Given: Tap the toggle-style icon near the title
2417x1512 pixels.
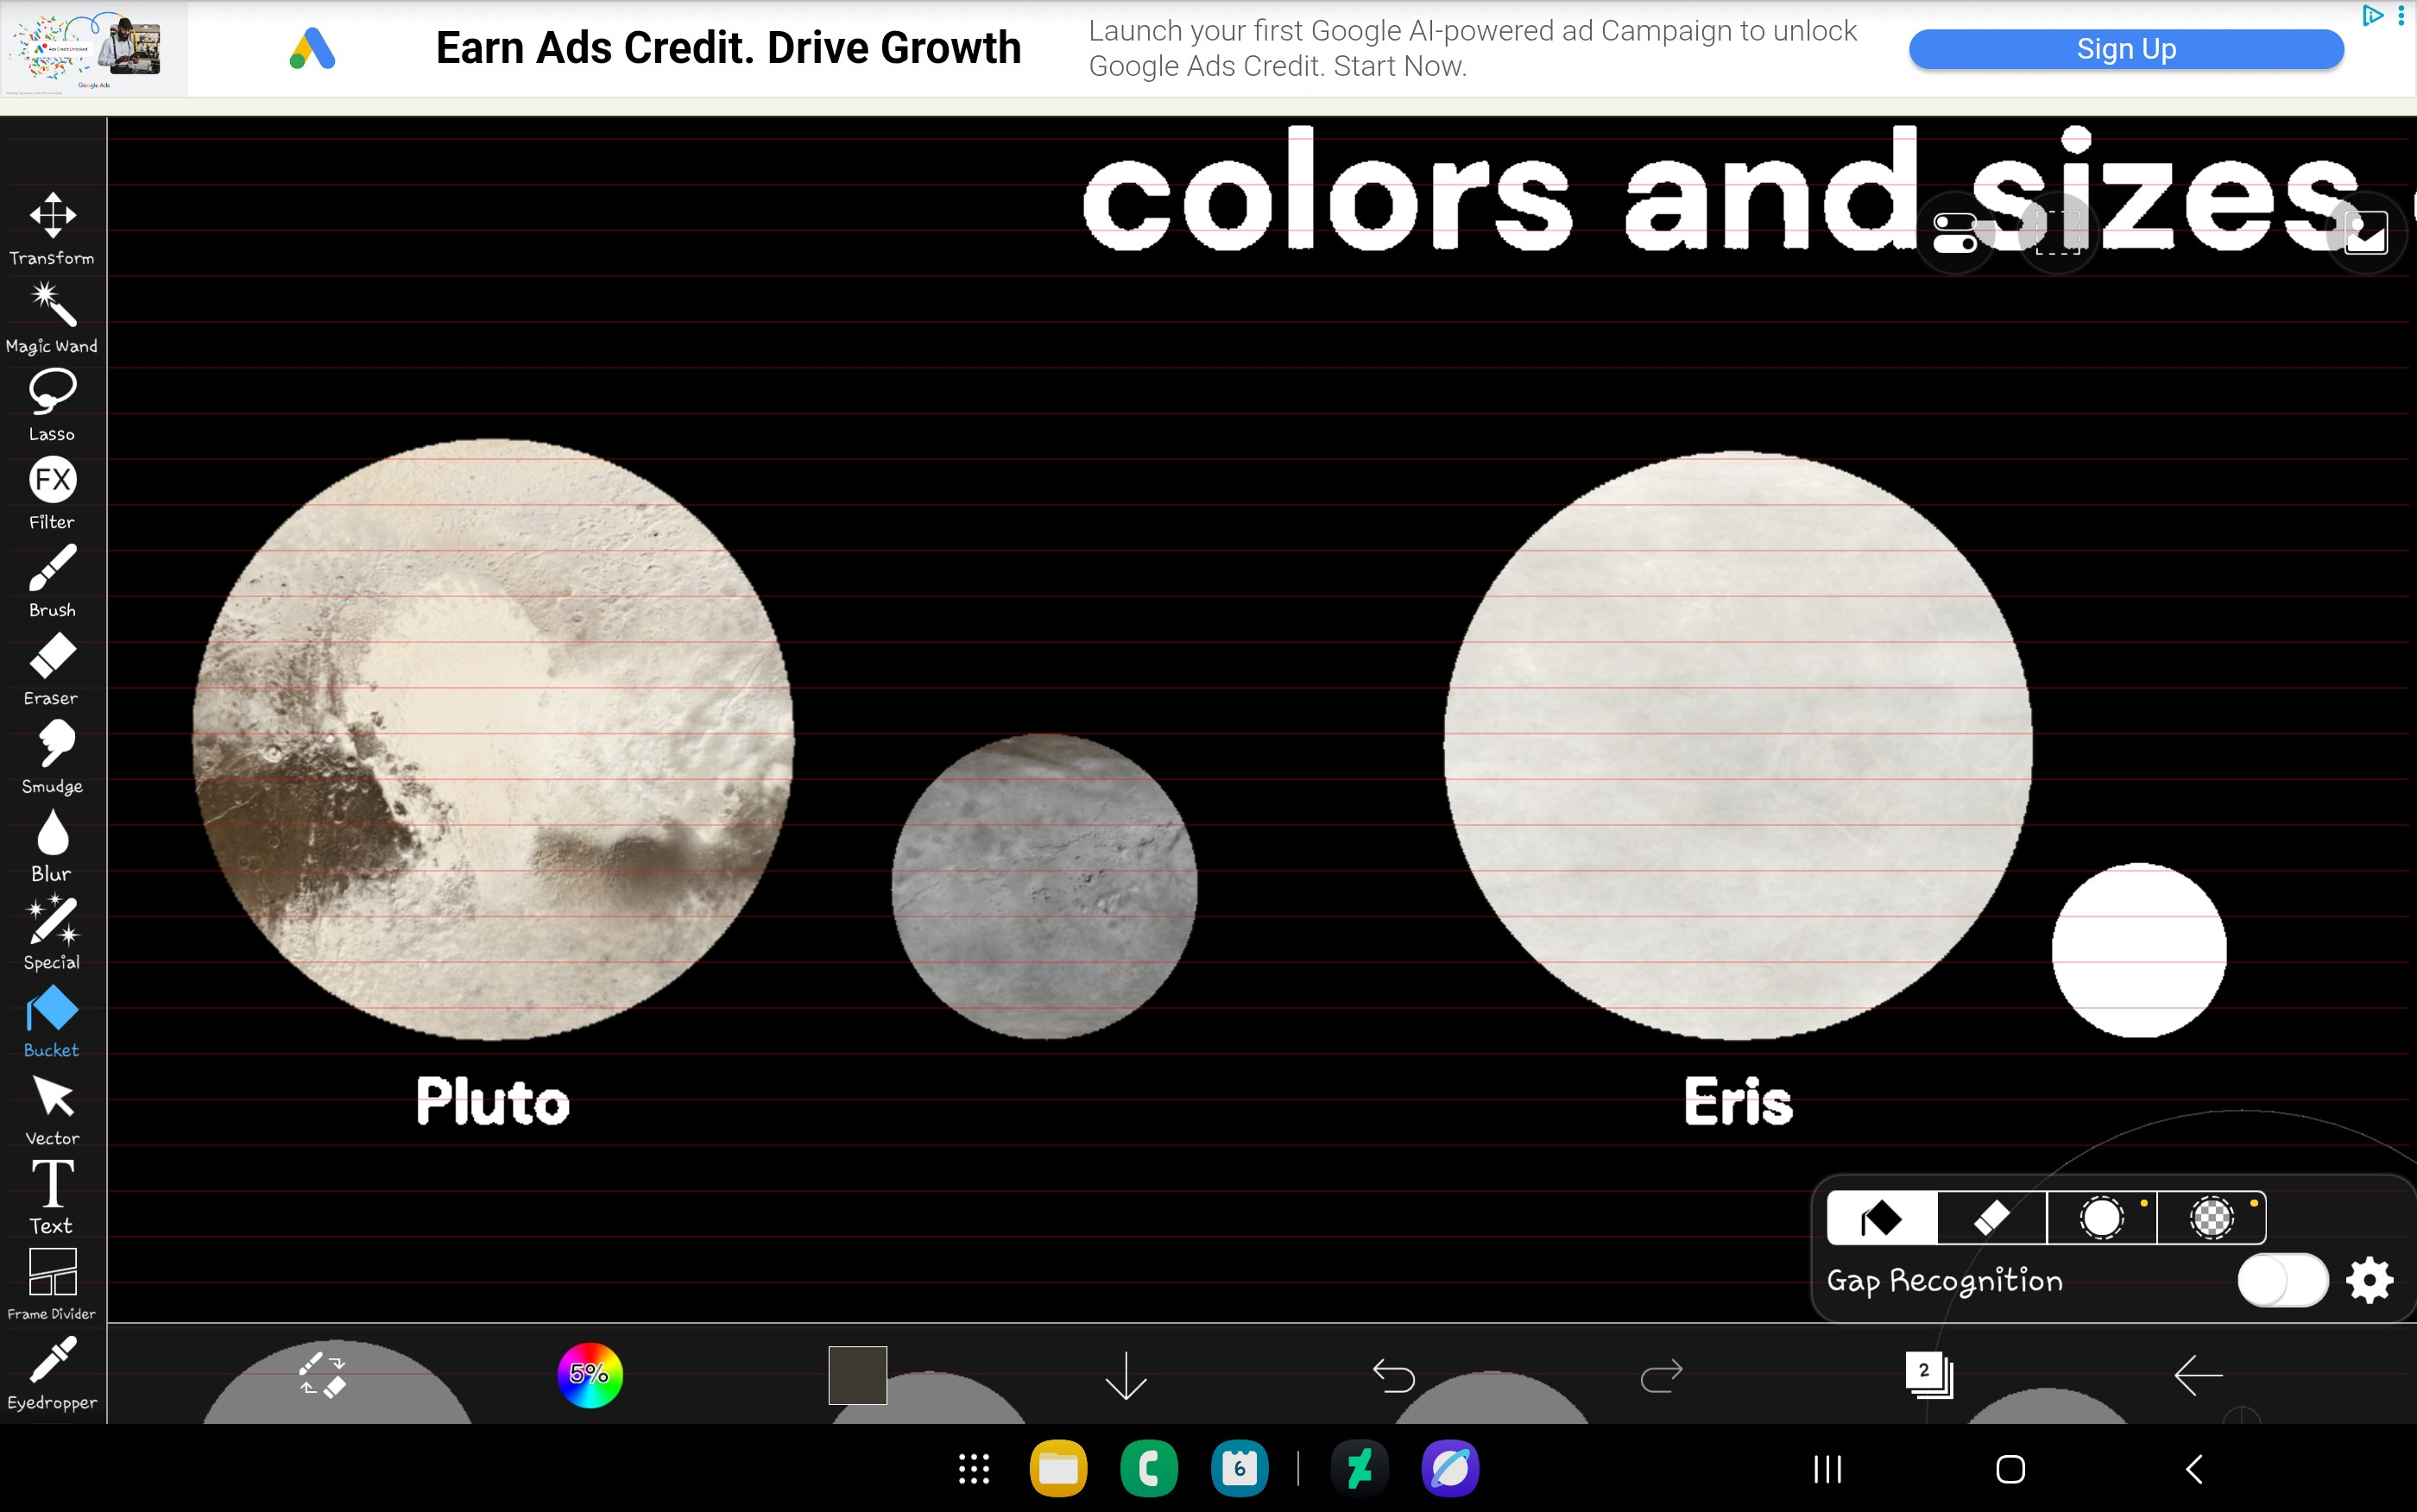Looking at the screenshot, I should (x=1955, y=233).
